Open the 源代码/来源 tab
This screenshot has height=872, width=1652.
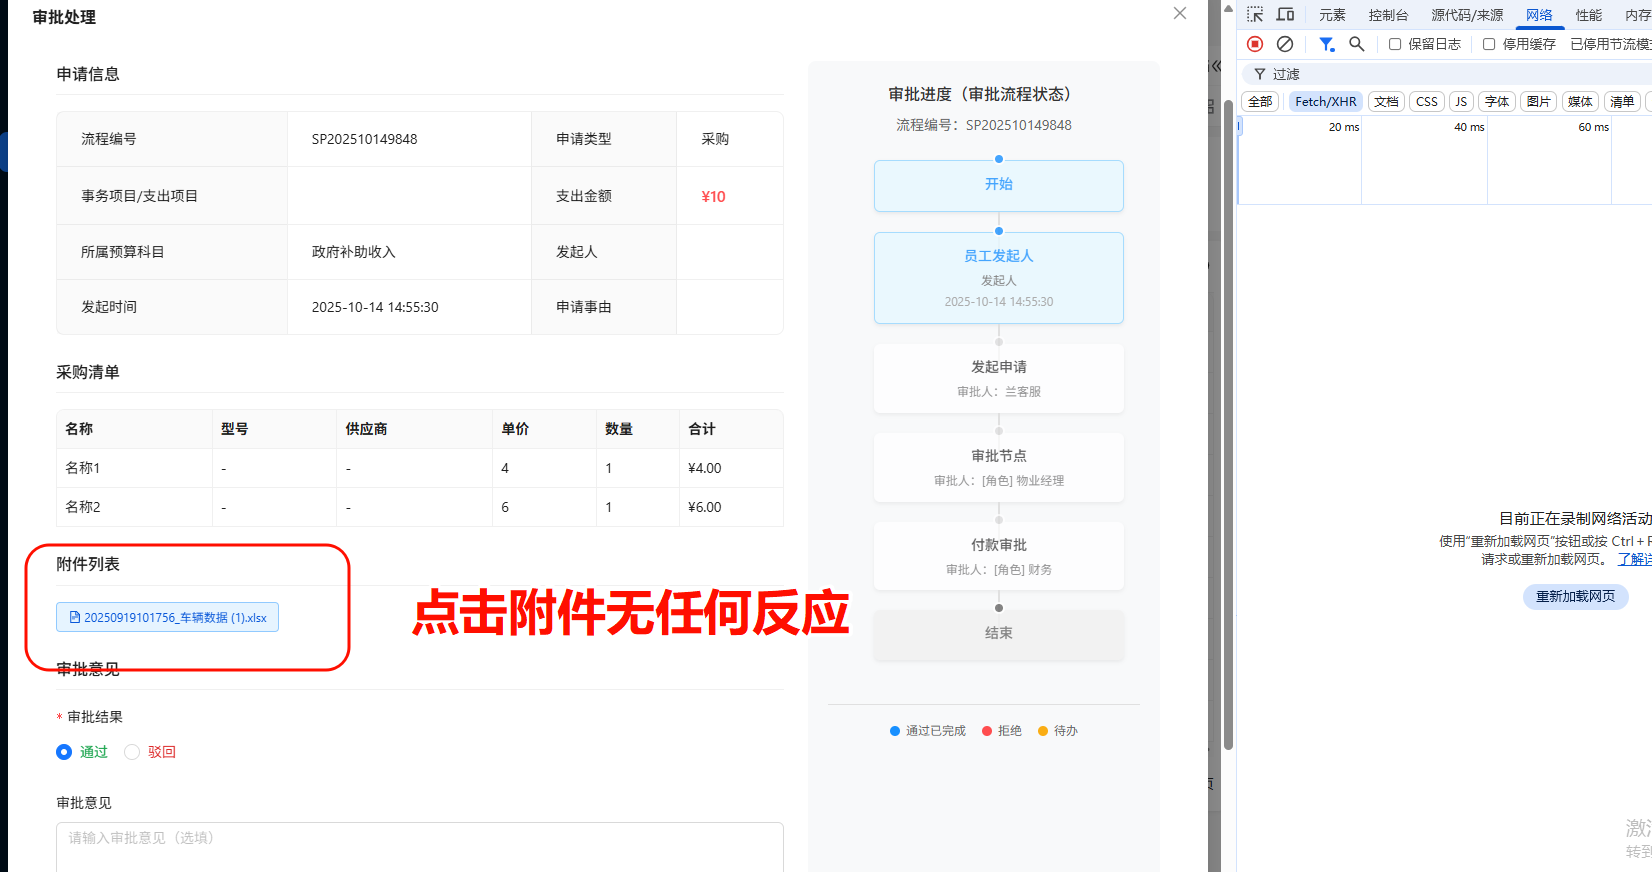pyautogui.click(x=1467, y=15)
